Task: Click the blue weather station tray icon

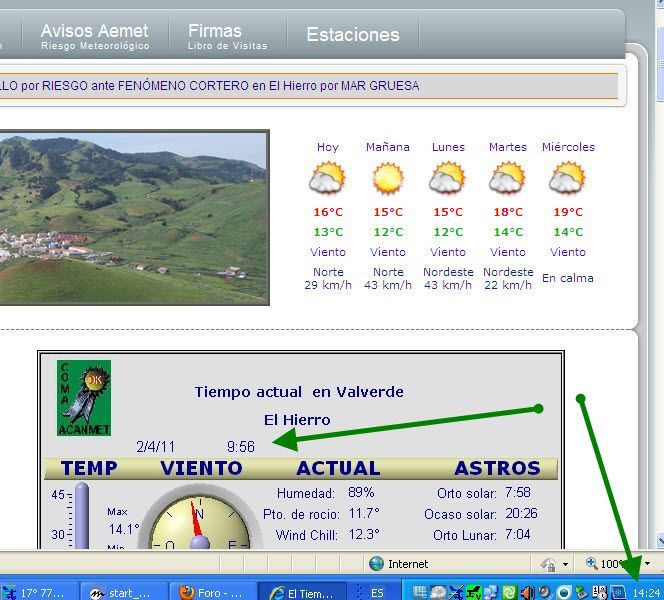Action: click(456, 592)
